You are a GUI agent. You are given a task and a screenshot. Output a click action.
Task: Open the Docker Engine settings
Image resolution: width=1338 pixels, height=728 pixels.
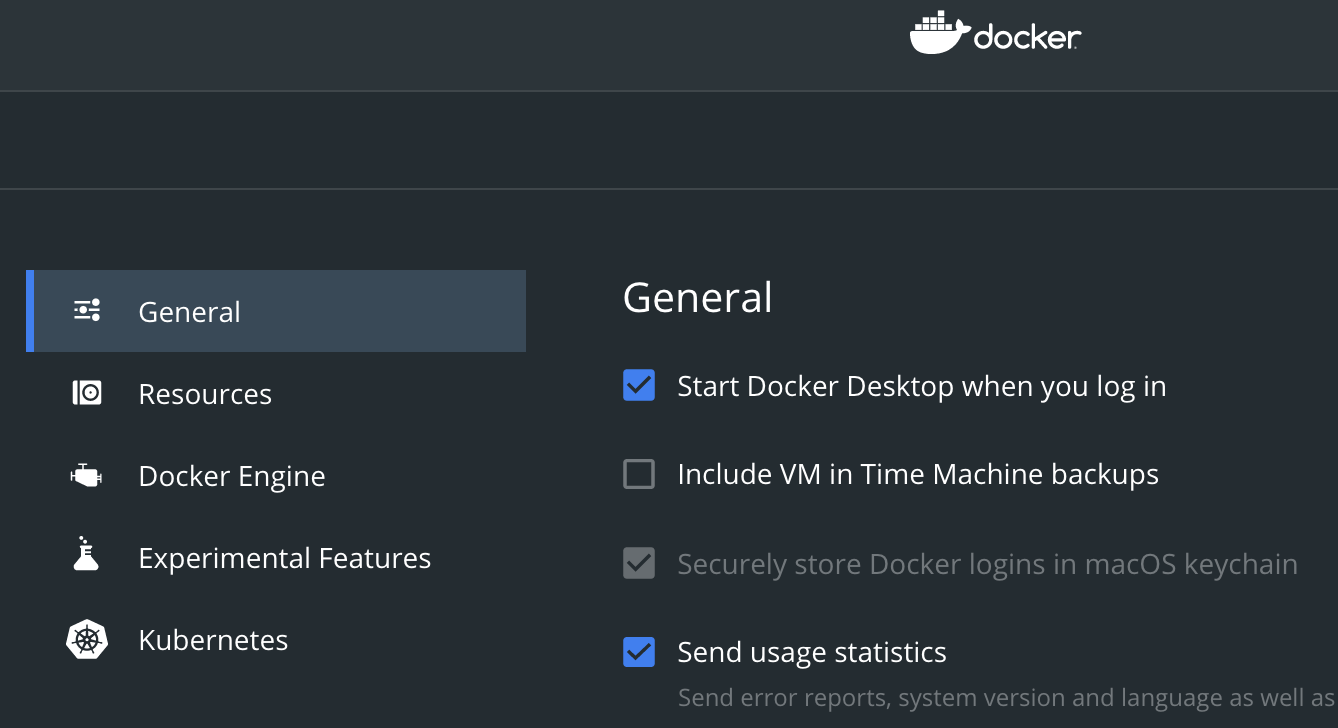[x=276, y=476]
